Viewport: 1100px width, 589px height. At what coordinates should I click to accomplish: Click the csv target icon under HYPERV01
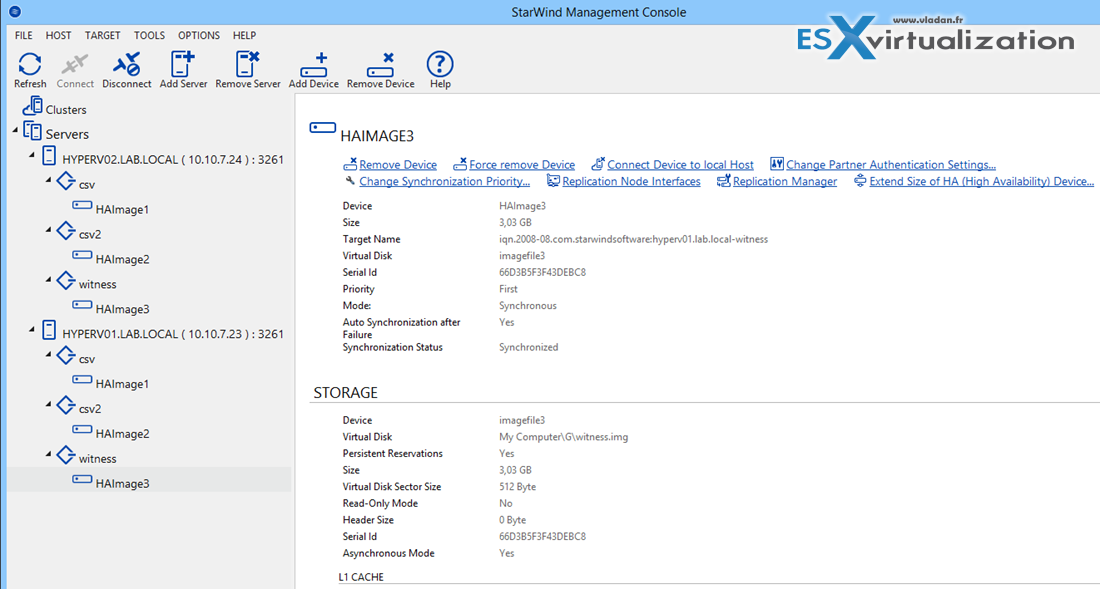pyautogui.click(x=65, y=356)
